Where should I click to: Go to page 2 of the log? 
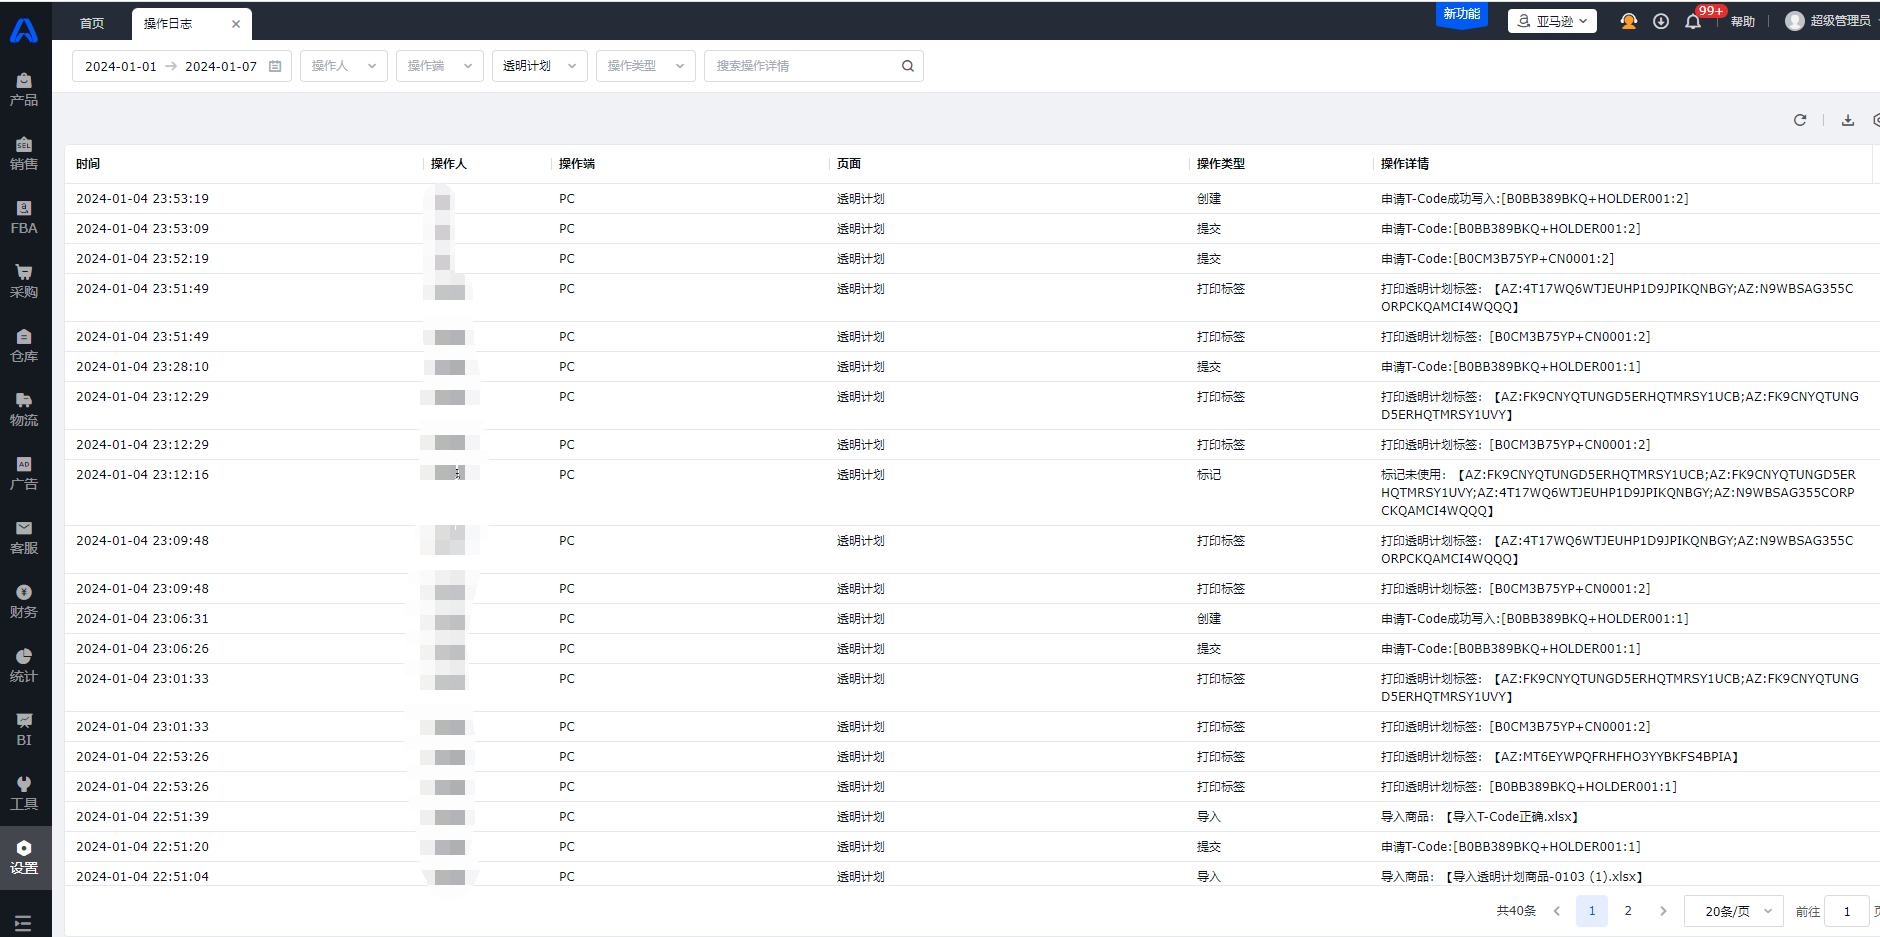[1628, 911]
